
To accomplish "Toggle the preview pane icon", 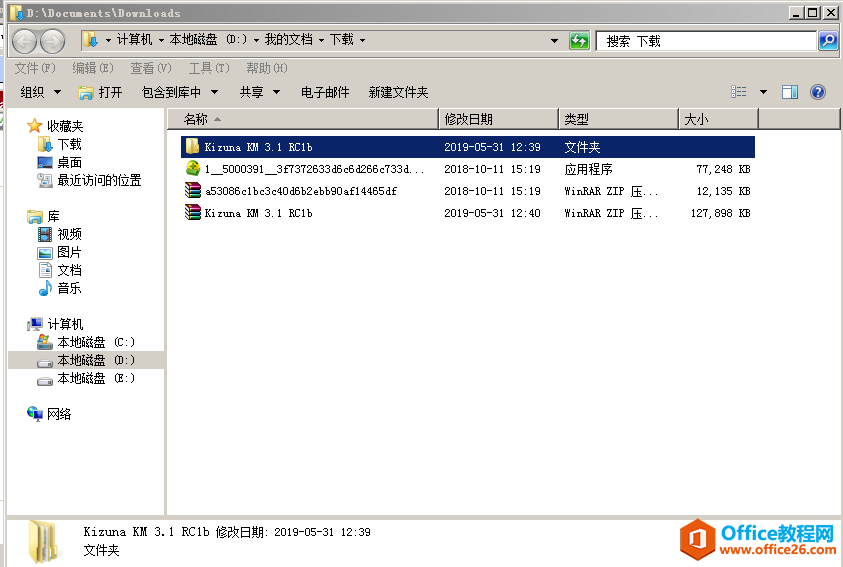I will [x=789, y=92].
